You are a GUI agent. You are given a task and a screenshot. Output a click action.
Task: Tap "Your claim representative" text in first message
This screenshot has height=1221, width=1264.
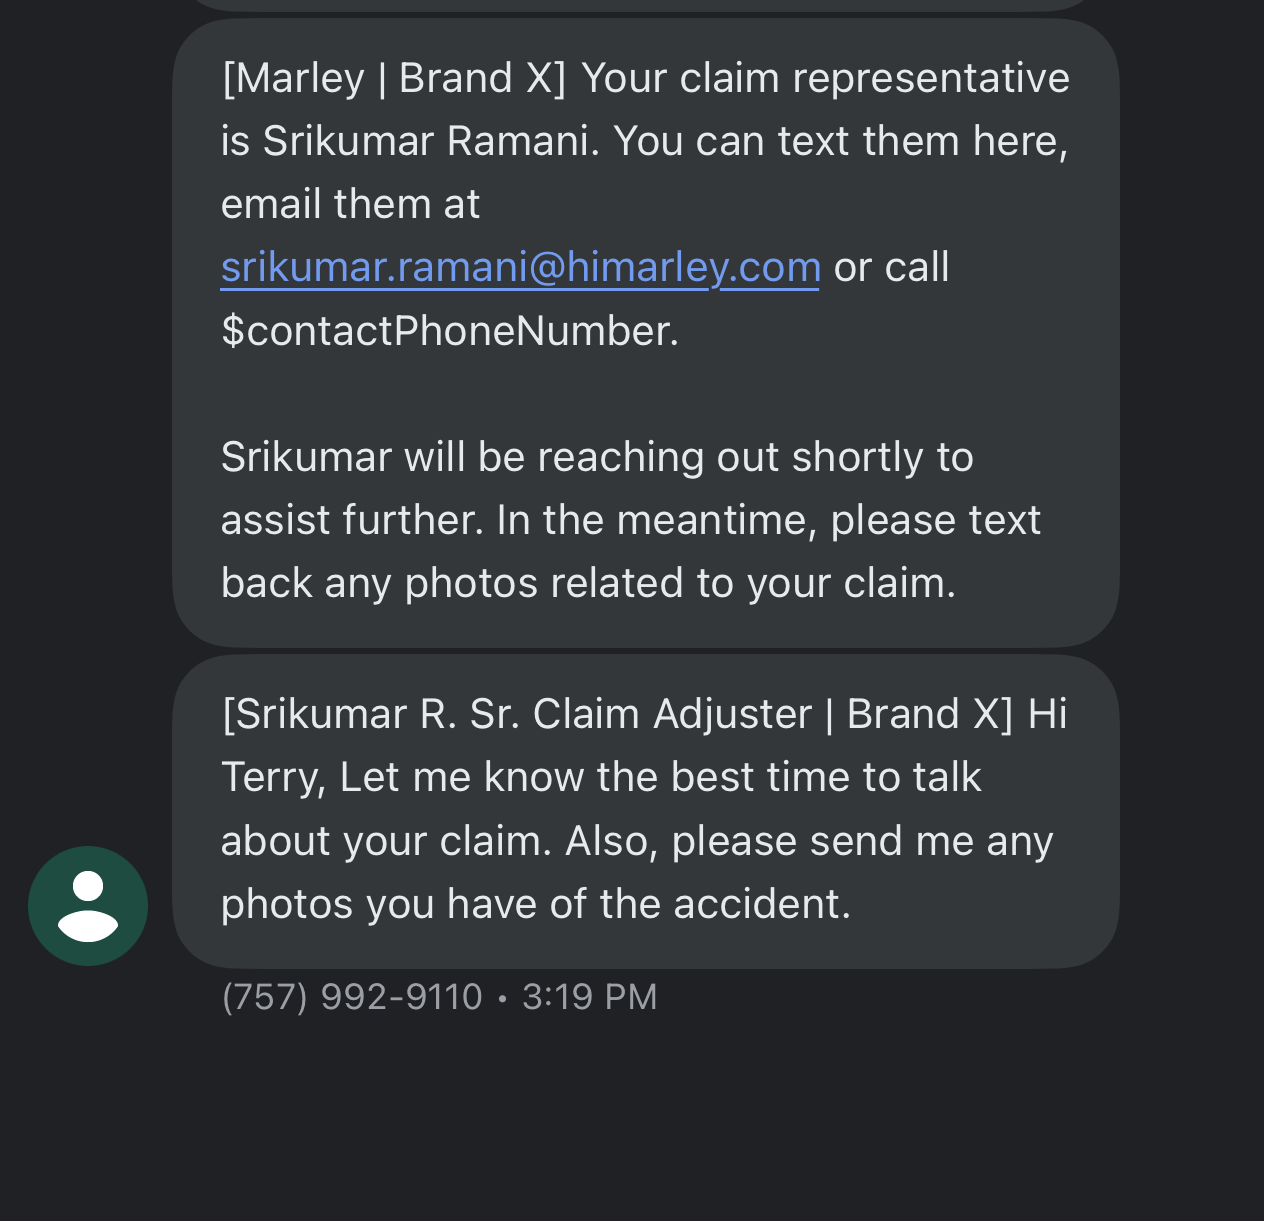[825, 78]
